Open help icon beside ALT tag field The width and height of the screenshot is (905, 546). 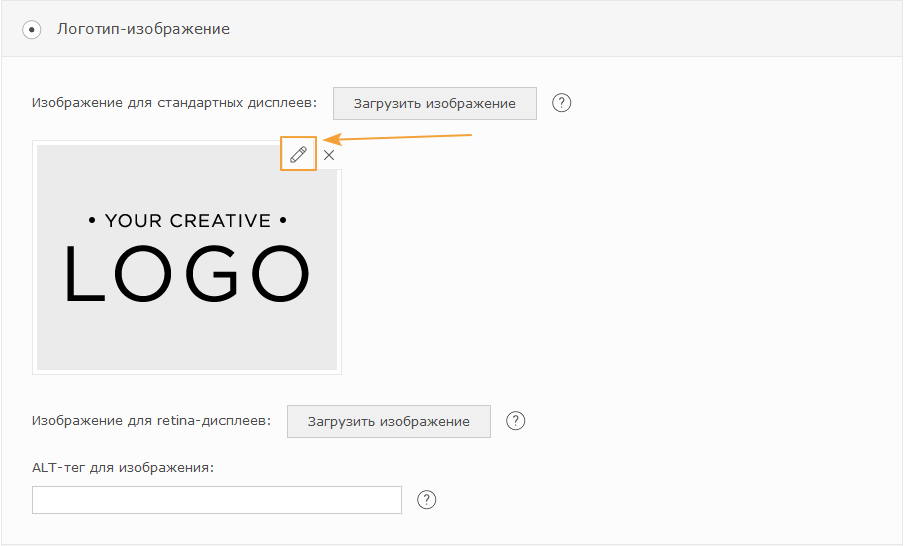[x=427, y=499]
